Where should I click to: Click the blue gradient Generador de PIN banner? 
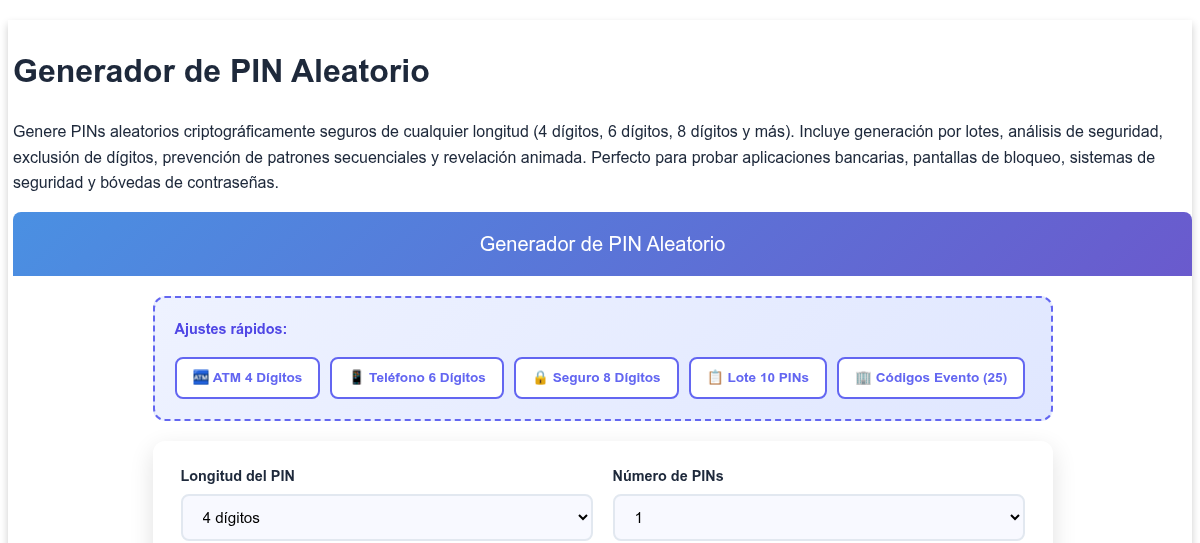coord(602,244)
